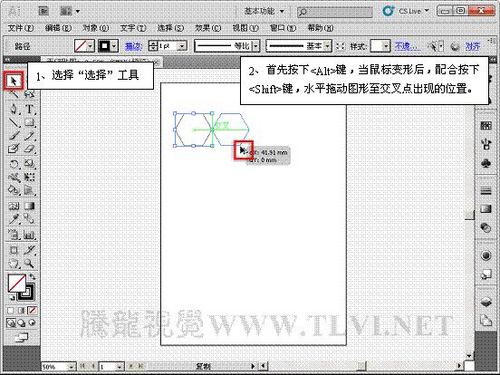Select the Line Segment tool
500x375 pixels.
(x=14, y=122)
